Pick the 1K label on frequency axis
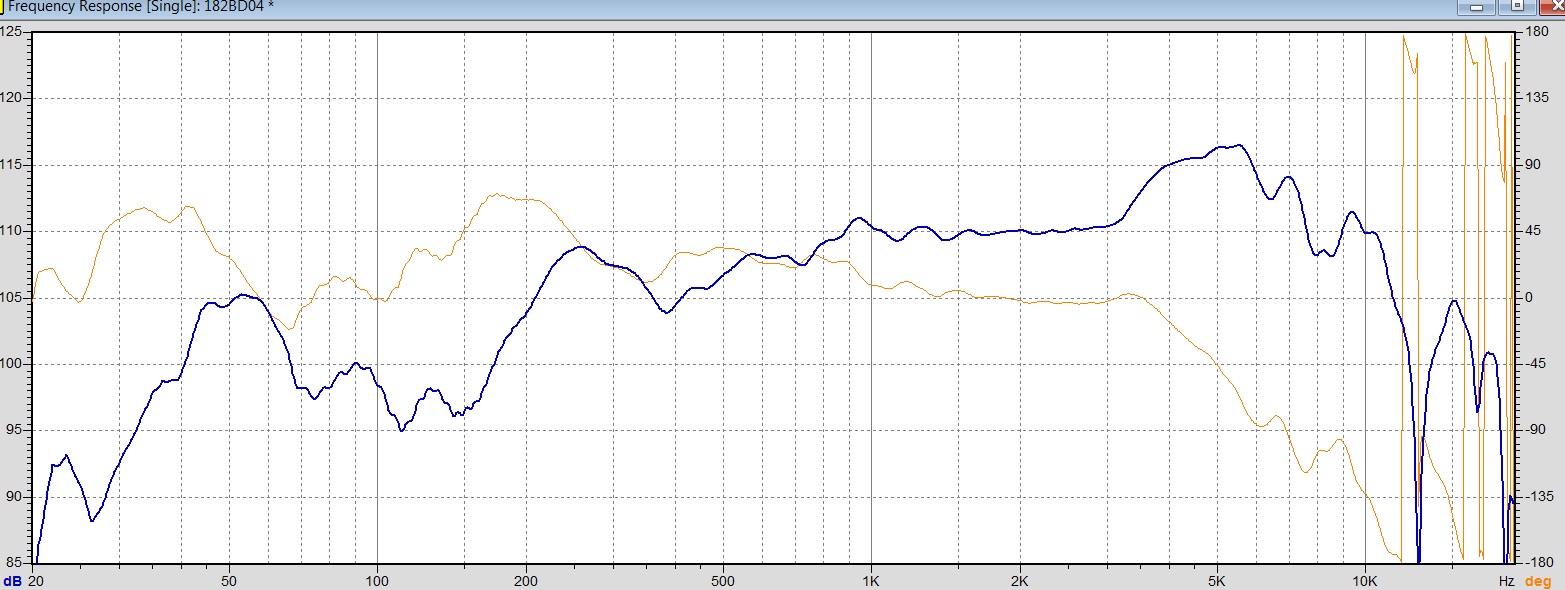Image resolution: width=1565 pixels, height=590 pixels. tap(871, 581)
